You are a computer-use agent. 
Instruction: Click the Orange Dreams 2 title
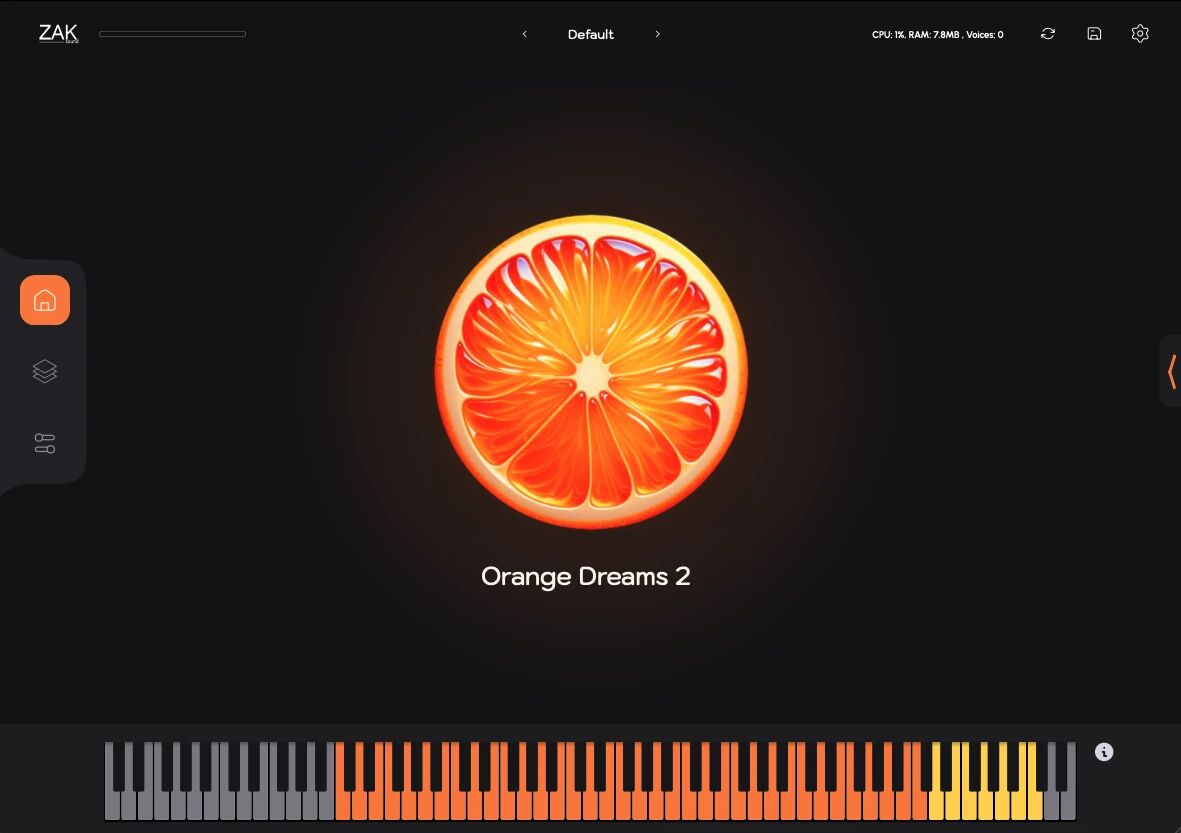[x=586, y=576]
